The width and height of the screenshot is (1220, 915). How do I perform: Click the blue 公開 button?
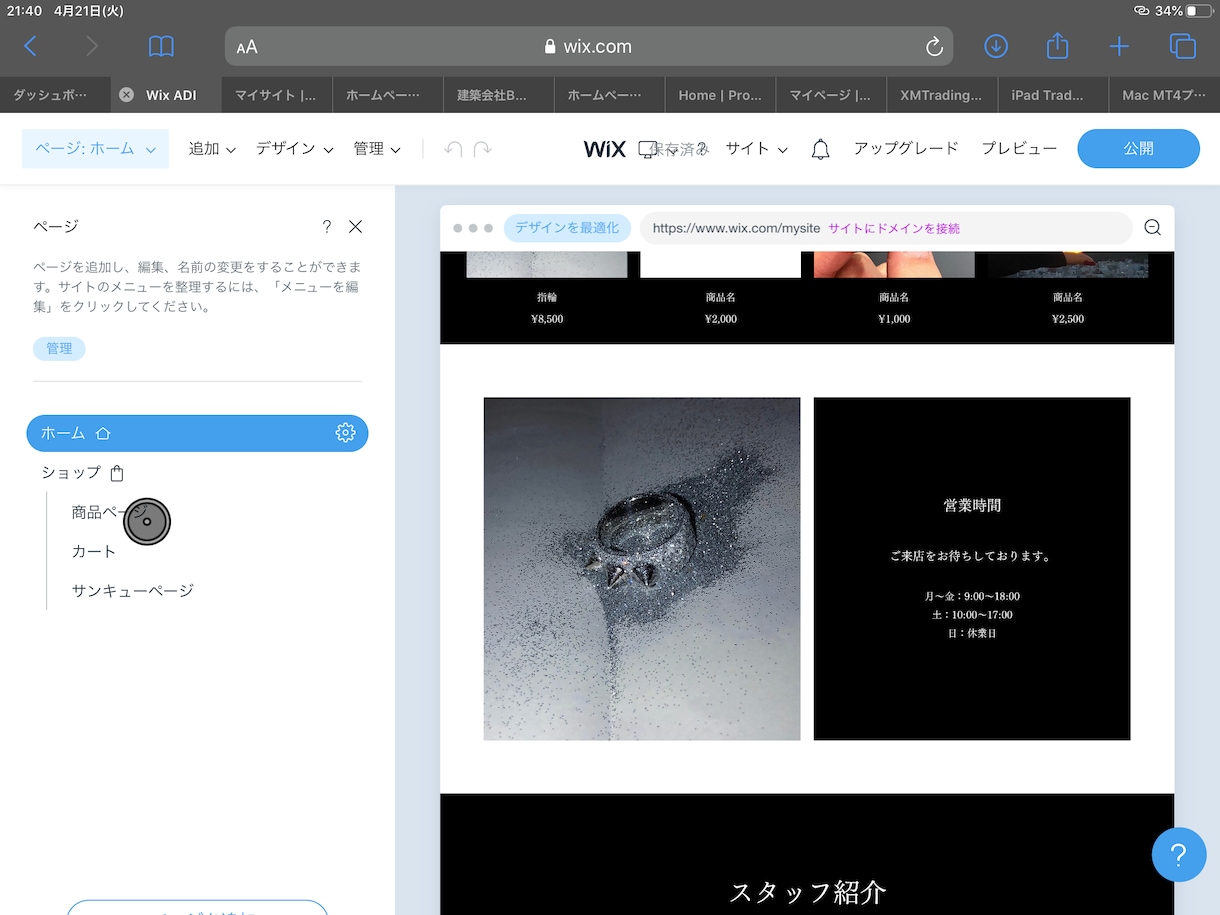(x=1138, y=148)
